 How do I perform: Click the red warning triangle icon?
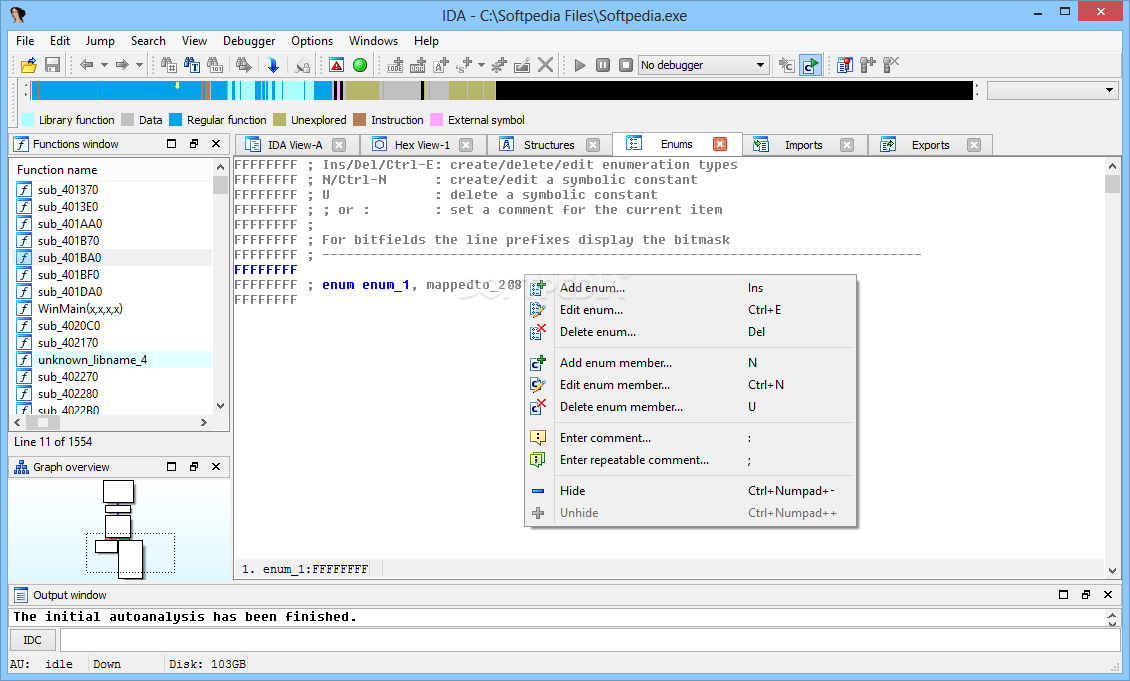tap(337, 65)
